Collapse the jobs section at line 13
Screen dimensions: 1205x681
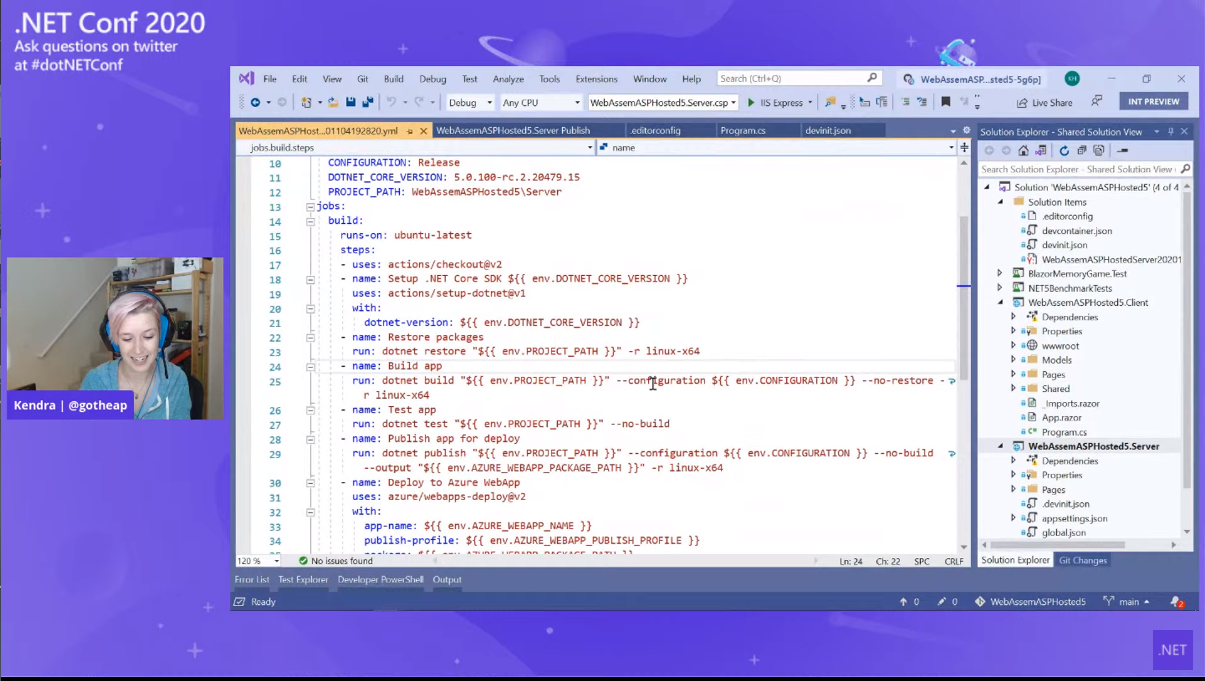click(x=311, y=206)
